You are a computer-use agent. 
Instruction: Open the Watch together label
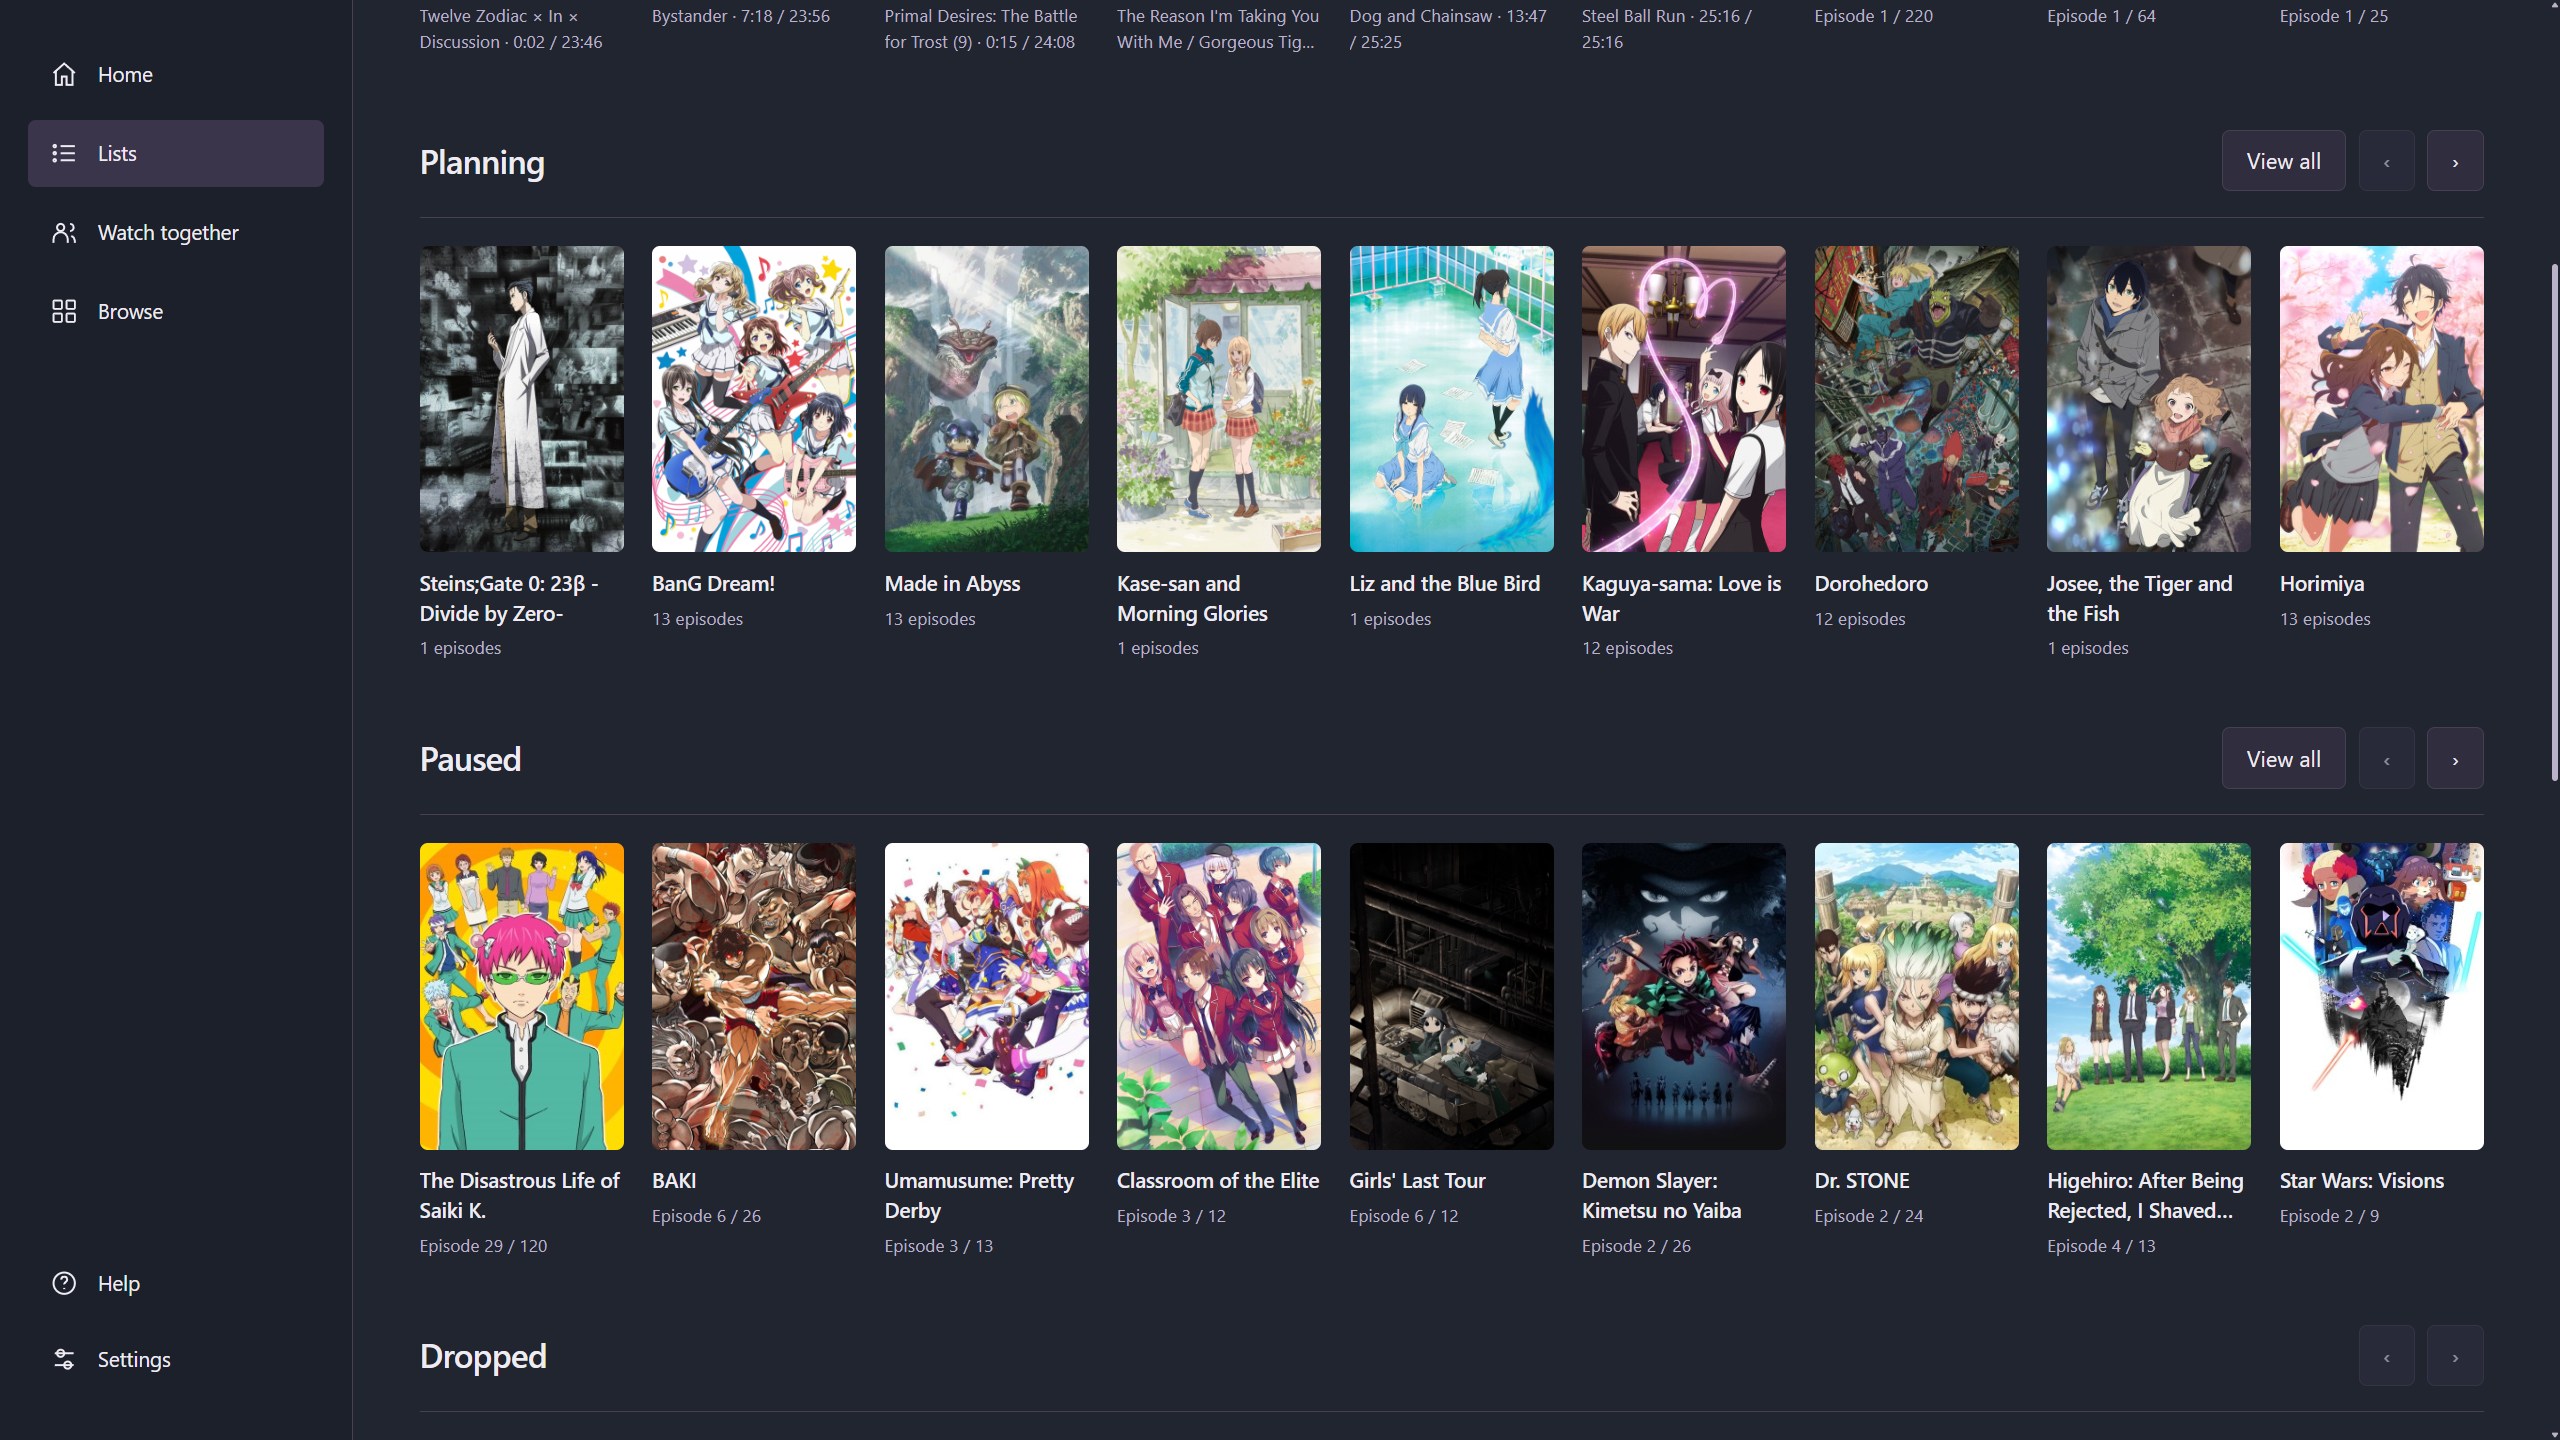click(x=168, y=233)
